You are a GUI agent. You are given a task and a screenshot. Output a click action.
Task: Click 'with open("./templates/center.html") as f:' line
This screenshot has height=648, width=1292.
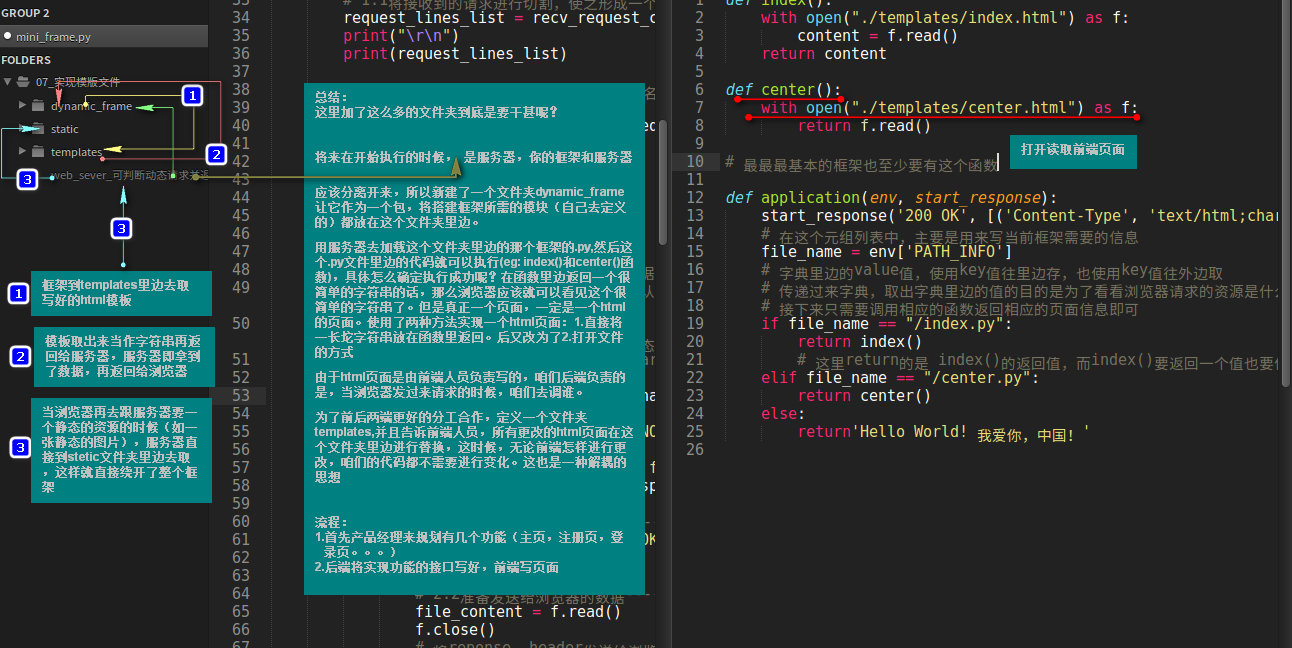point(950,108)
